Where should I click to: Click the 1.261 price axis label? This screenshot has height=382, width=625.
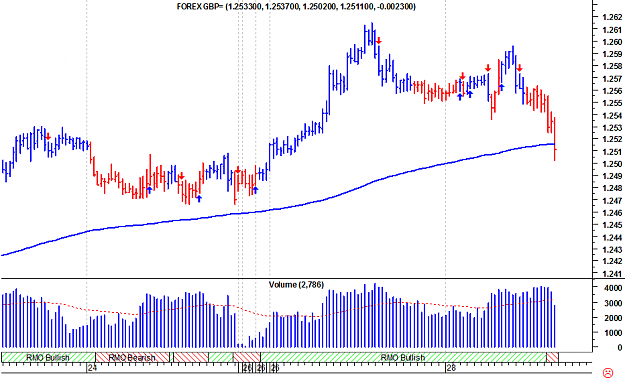[612, 30]
